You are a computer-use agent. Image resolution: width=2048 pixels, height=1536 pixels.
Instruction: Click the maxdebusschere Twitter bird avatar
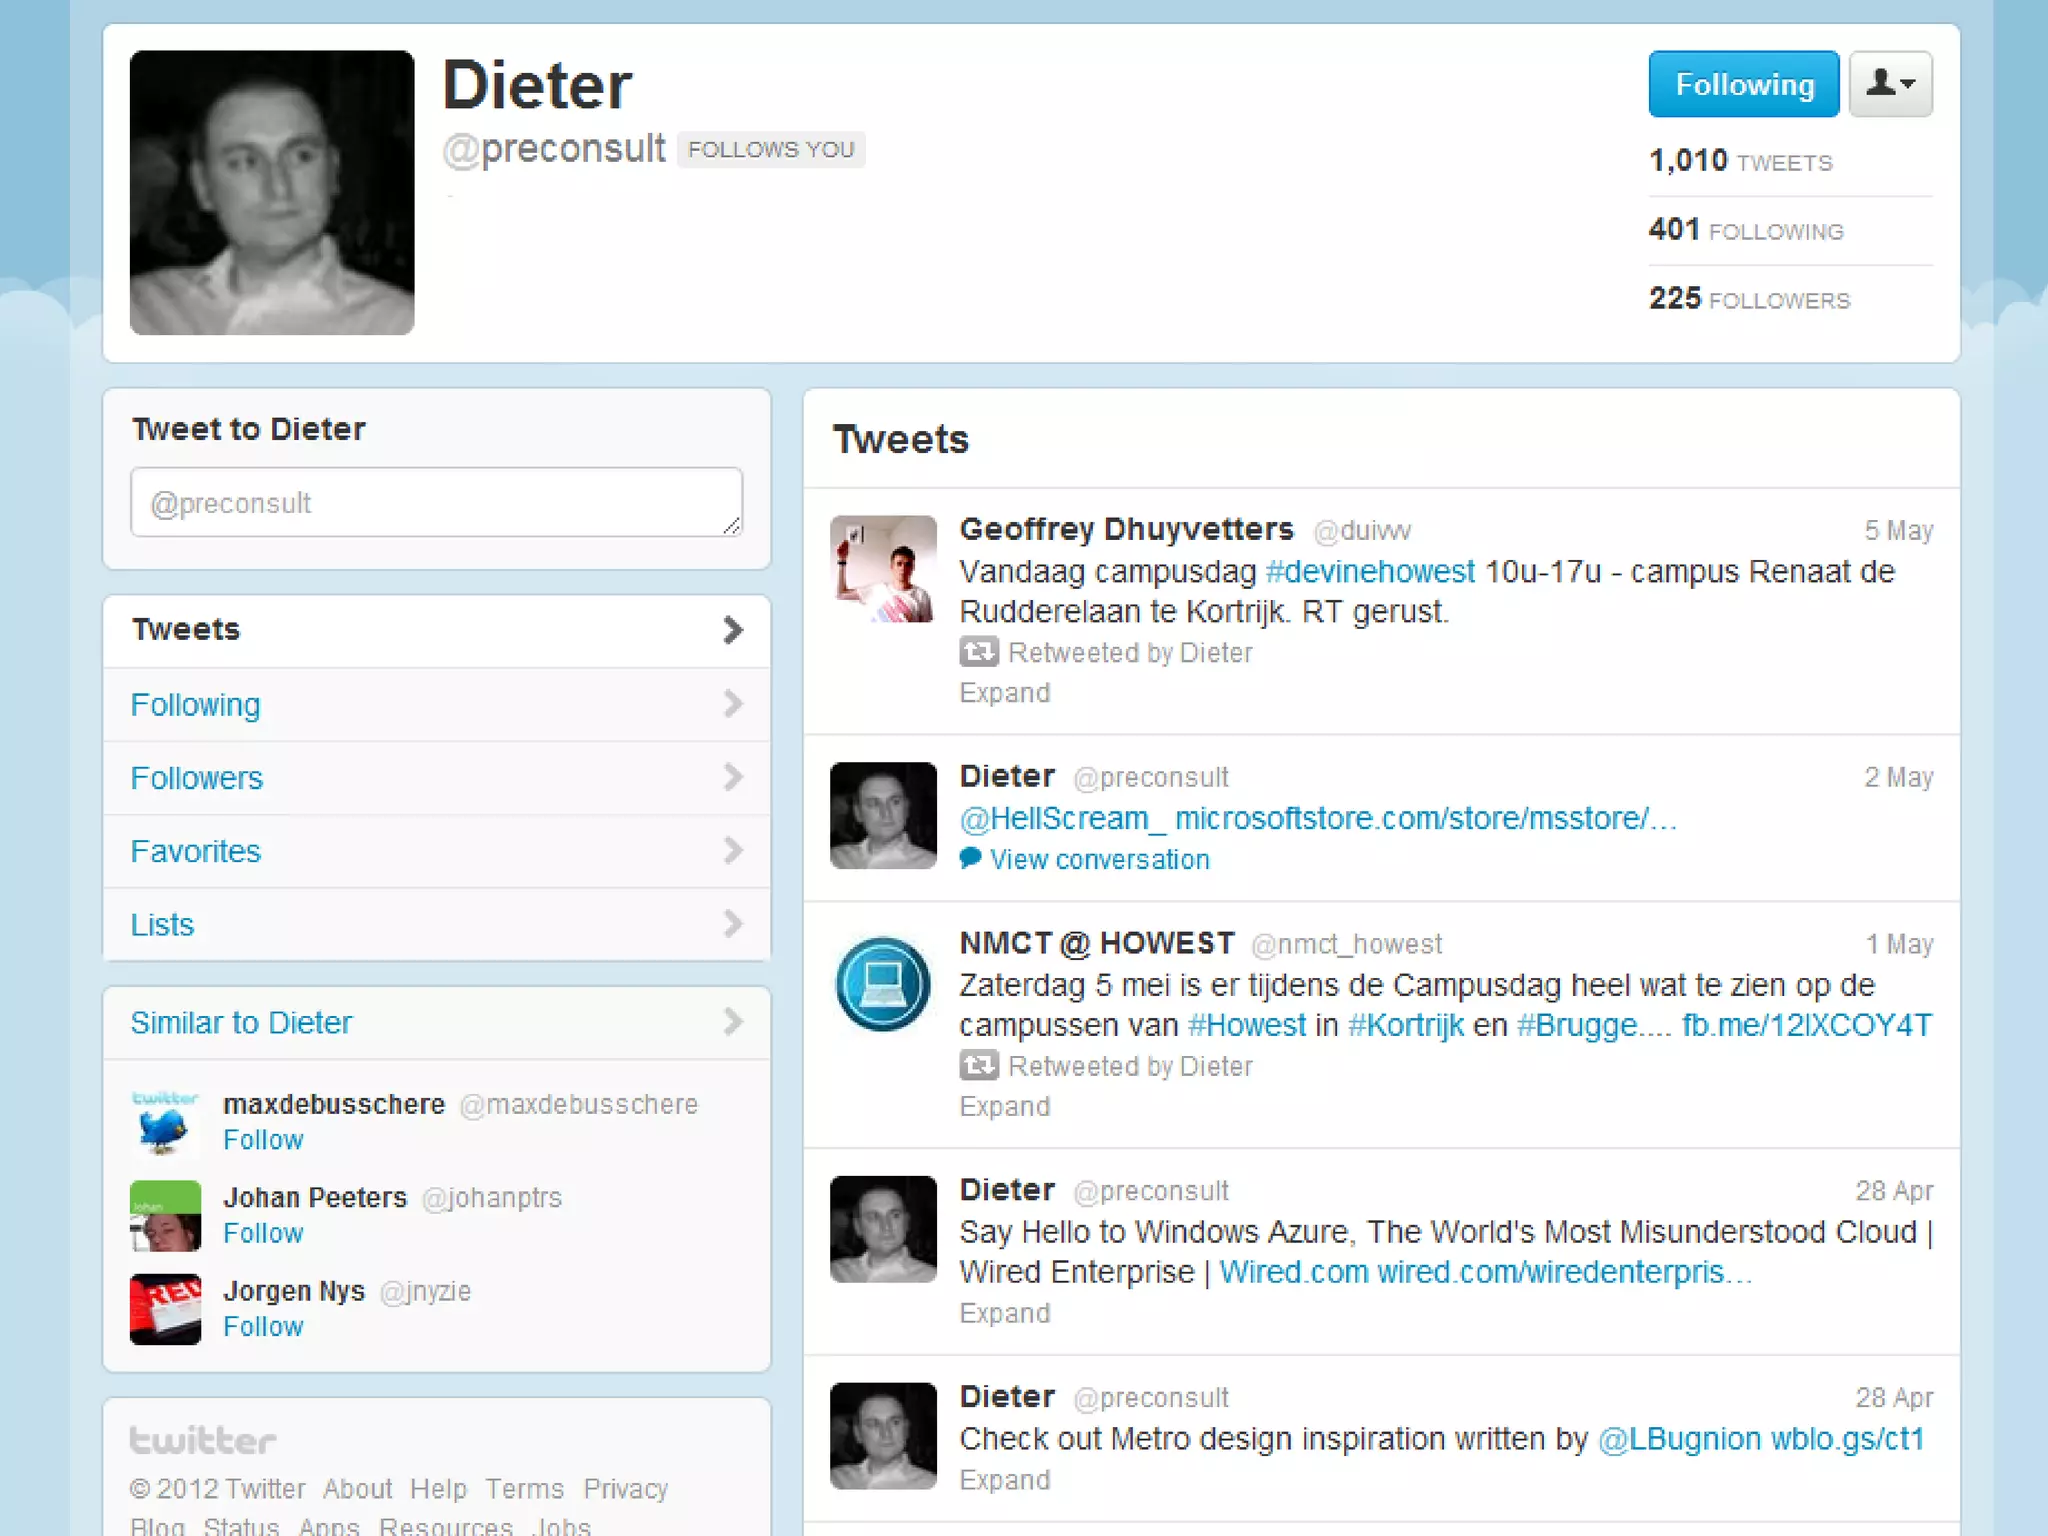(x=165, y=1122)
